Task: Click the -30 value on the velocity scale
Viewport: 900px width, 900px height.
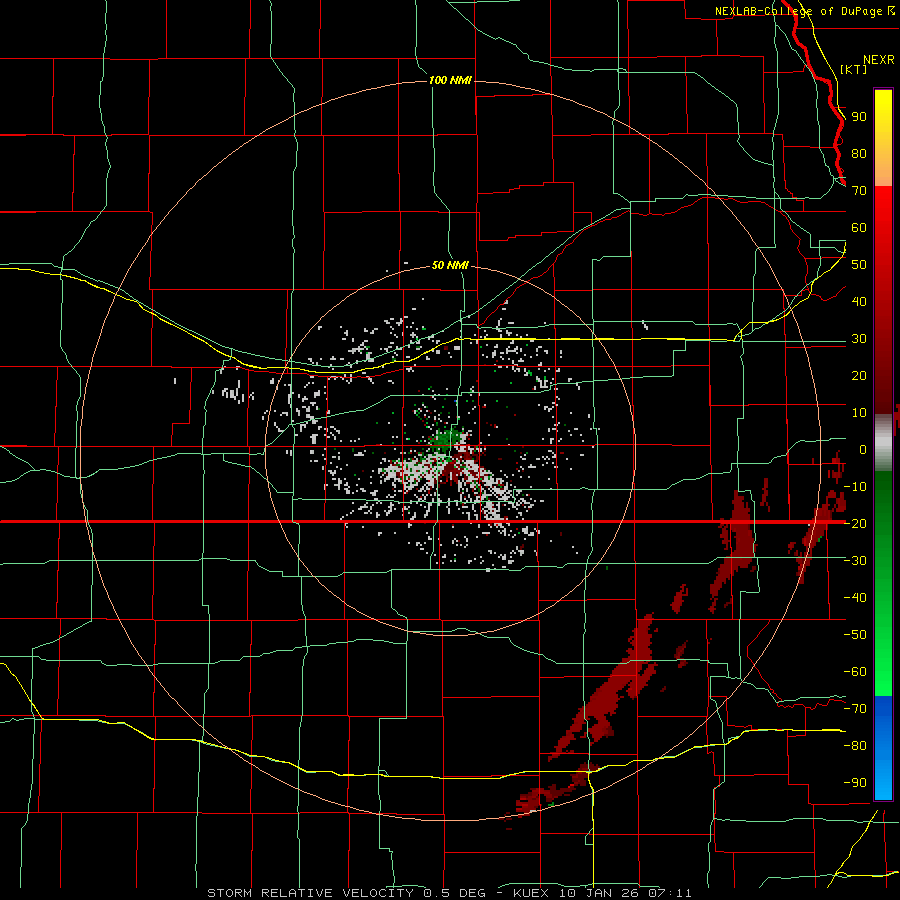Action: [855, 561]
